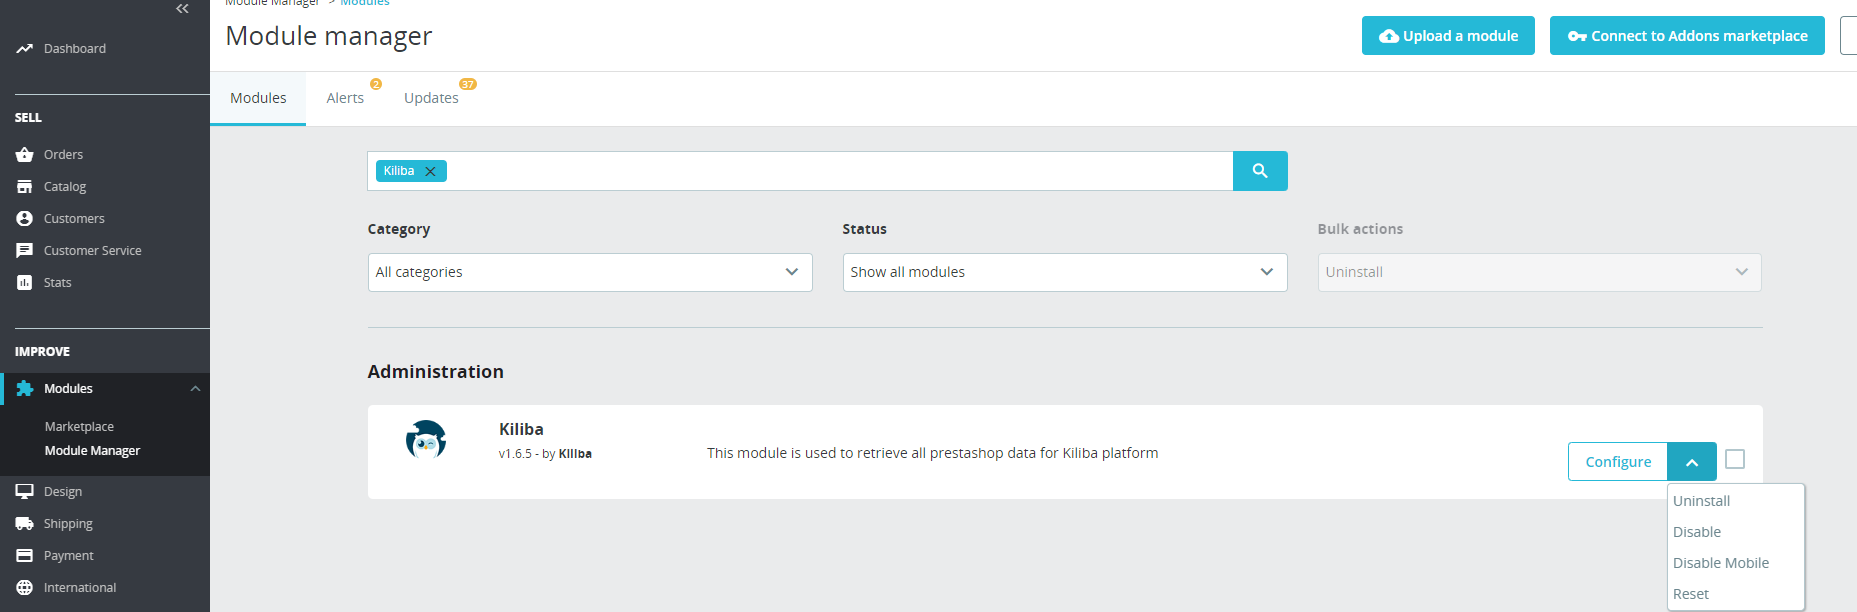Screen dimensions: 1857x612
Task: Click the Modules puzzle-piece icon
Action: pos(25,388)
